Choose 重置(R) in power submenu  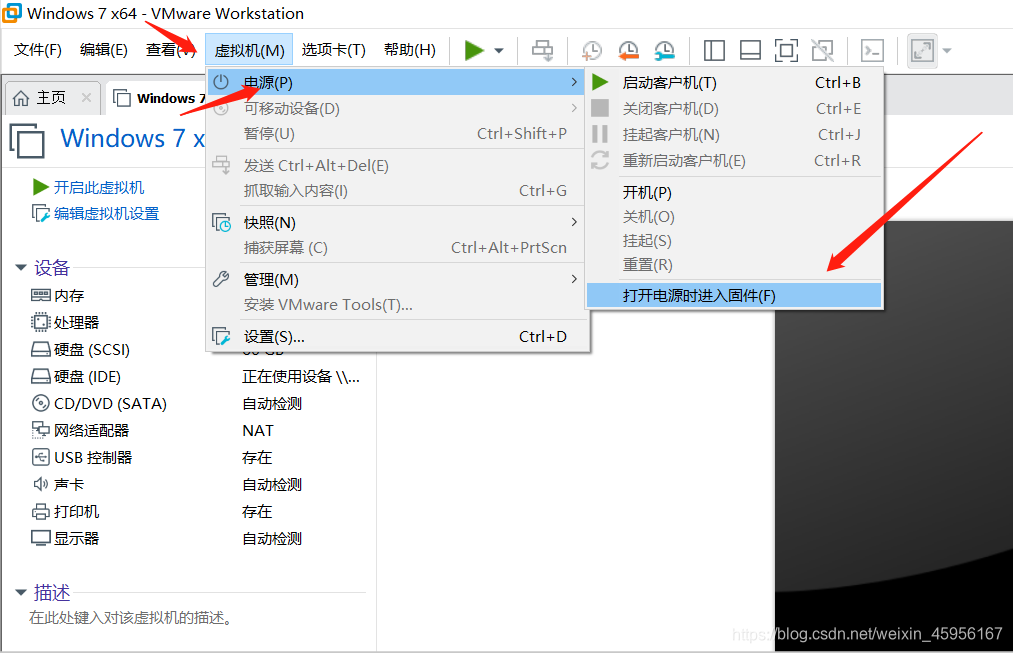pyautogui.click(x=734, y=264)
